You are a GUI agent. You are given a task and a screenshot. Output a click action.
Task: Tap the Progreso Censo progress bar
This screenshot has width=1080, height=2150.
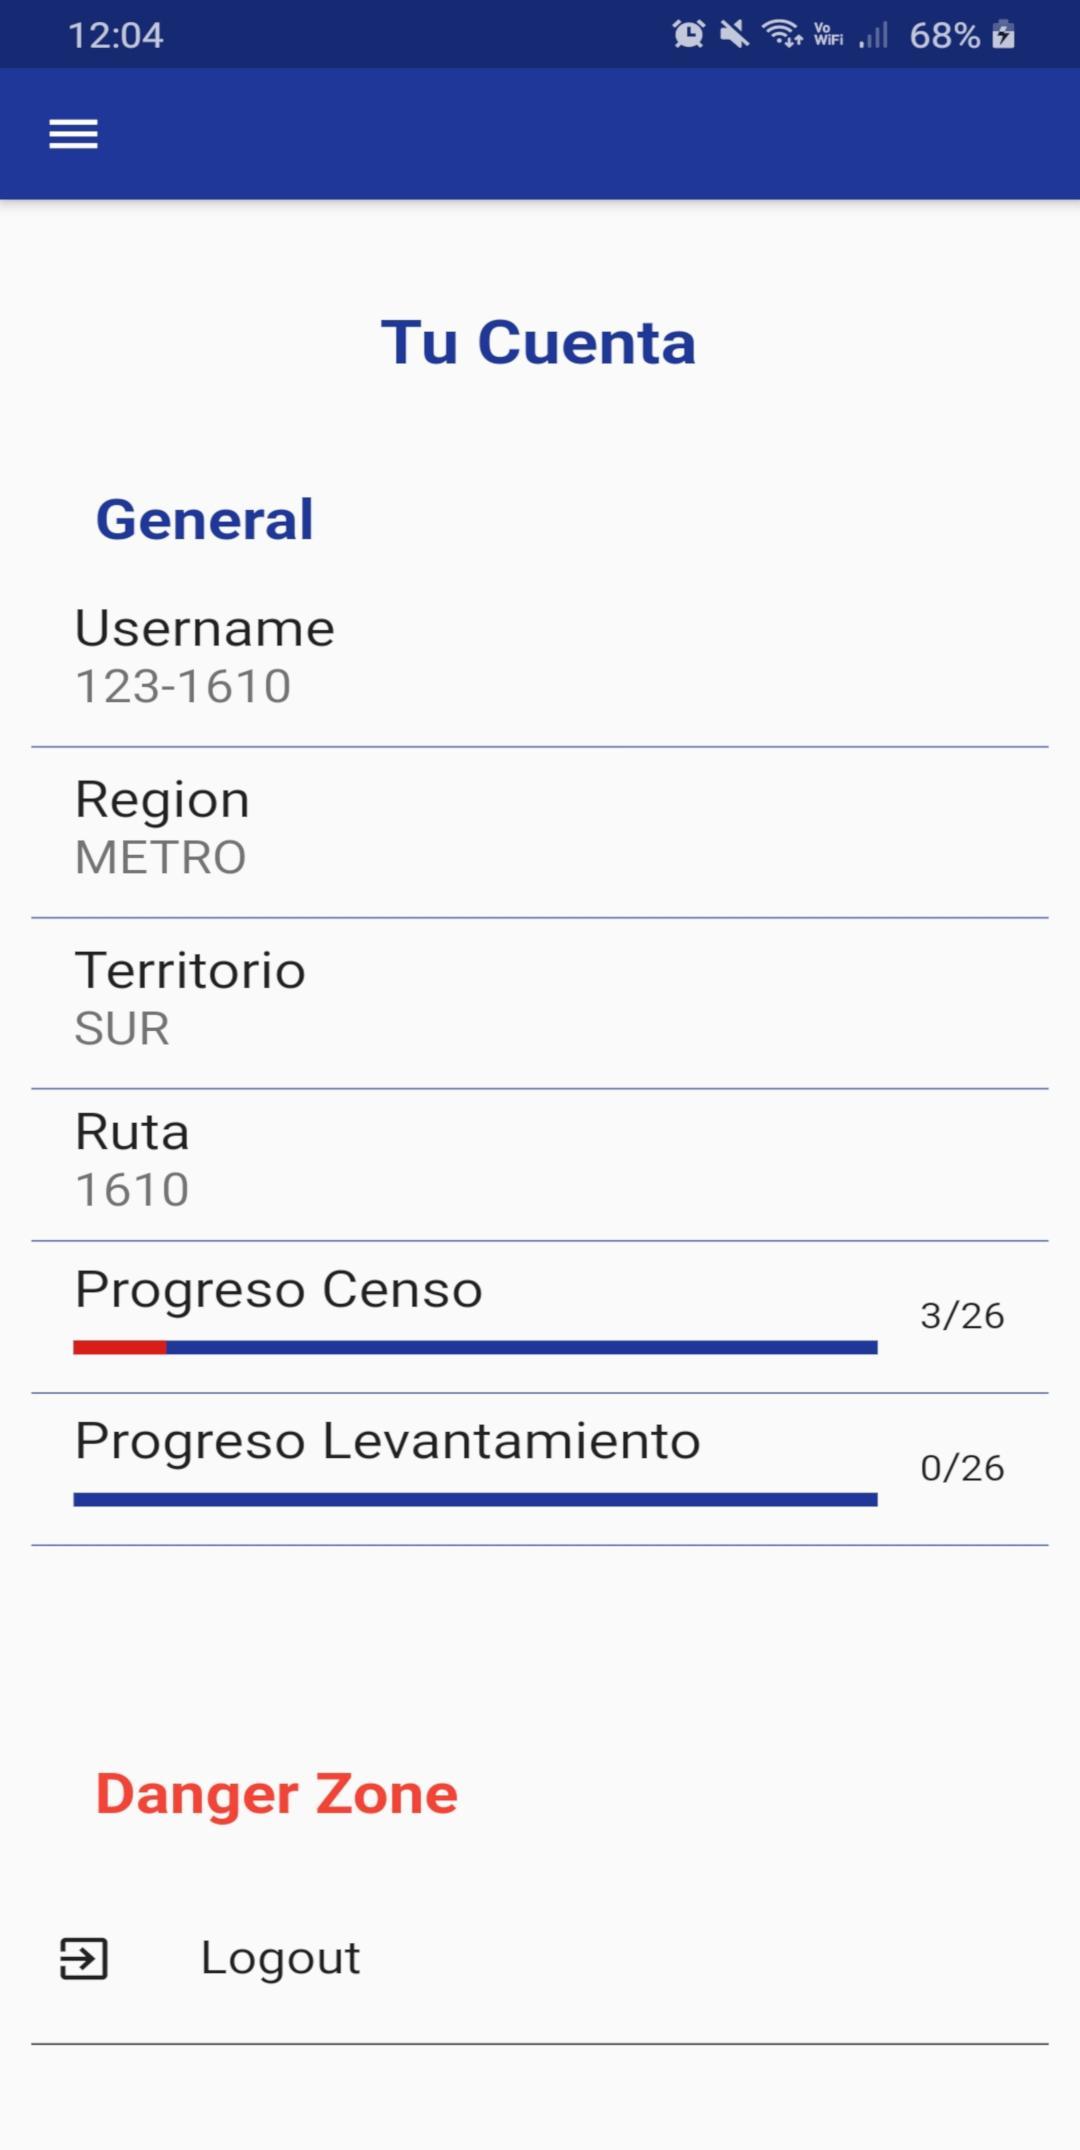point(475,1348)
